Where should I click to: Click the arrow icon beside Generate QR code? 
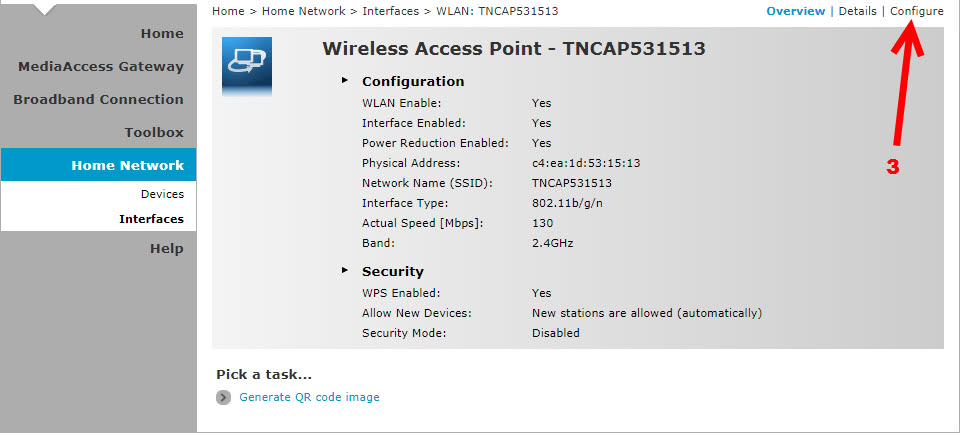[224, 397]
